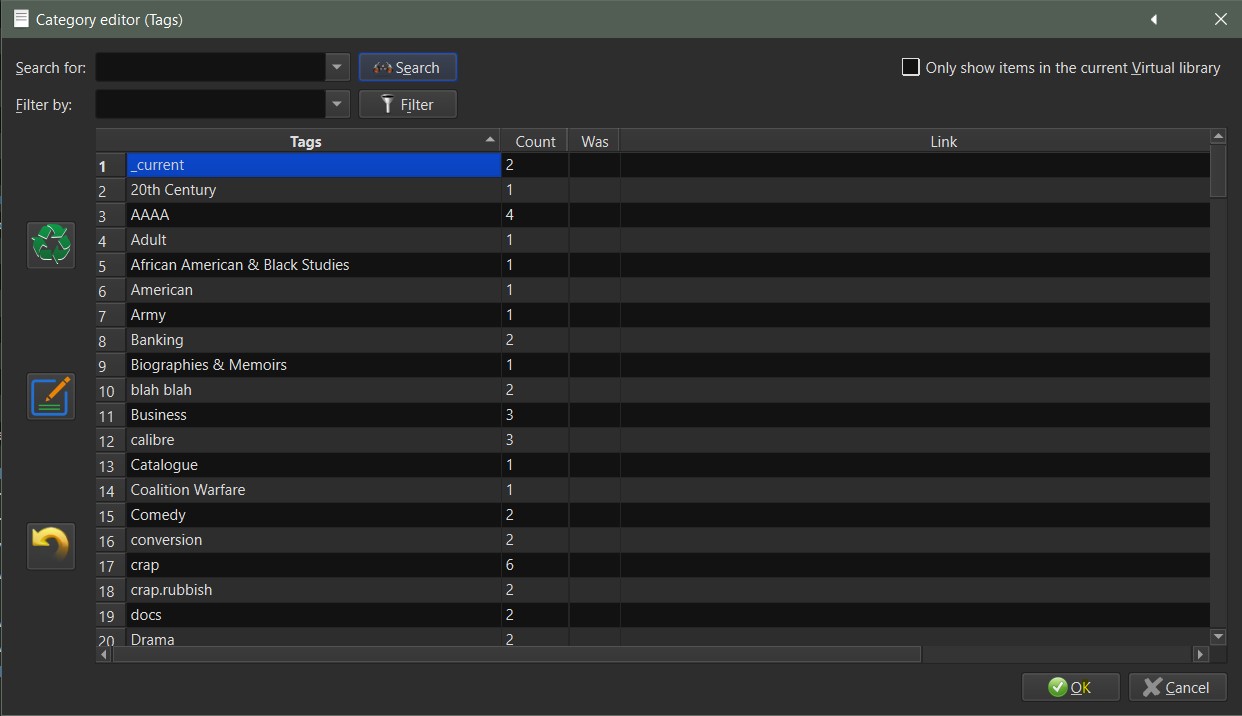Expand the 'Search for' dropdown arrow
The image size is (1242, 716).
pyautogui.click(x=338, y=67)
